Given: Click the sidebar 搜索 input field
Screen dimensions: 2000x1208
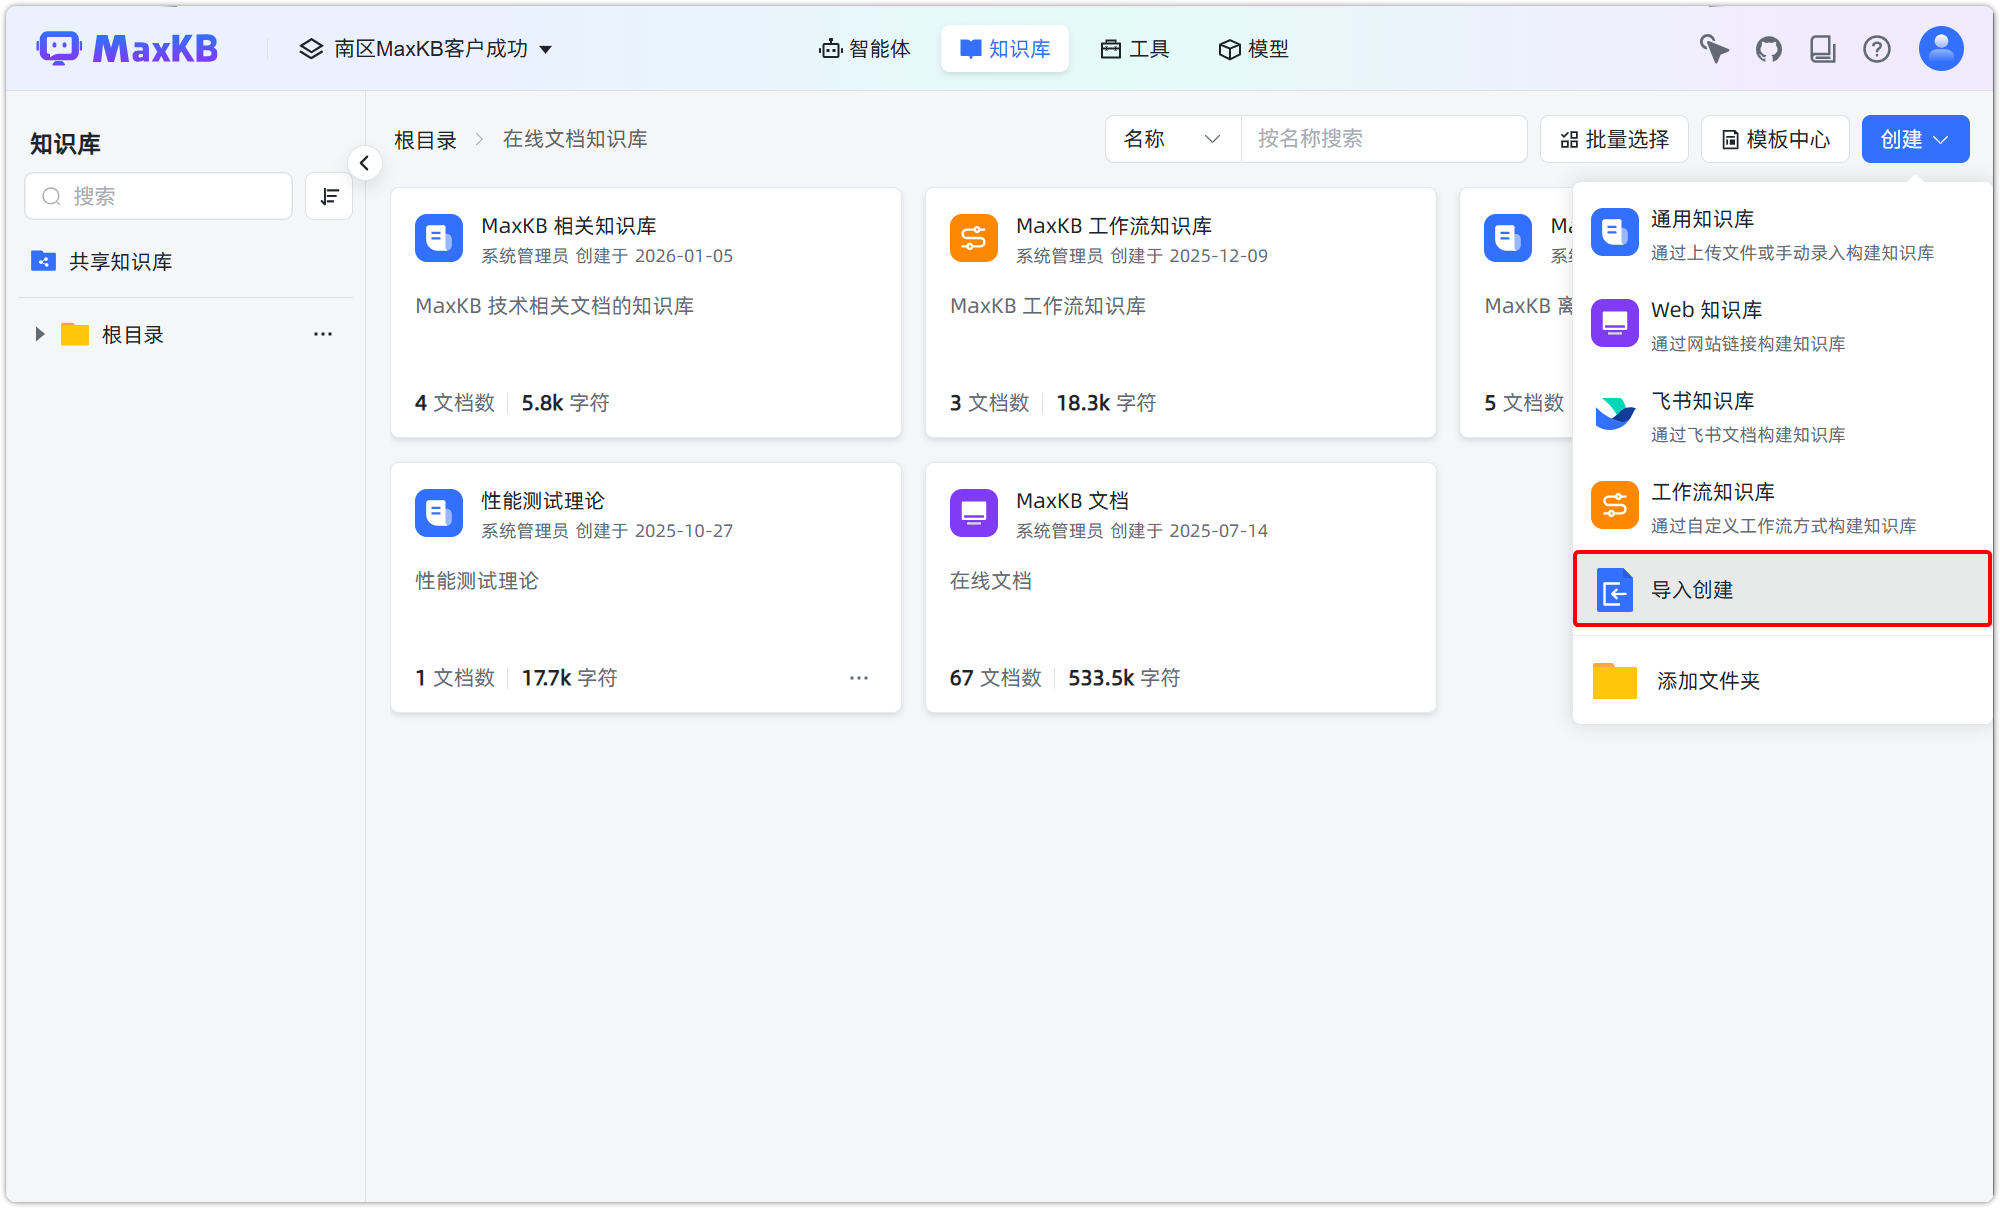Looking at the screenshot, I should click(x=159, y=196).
